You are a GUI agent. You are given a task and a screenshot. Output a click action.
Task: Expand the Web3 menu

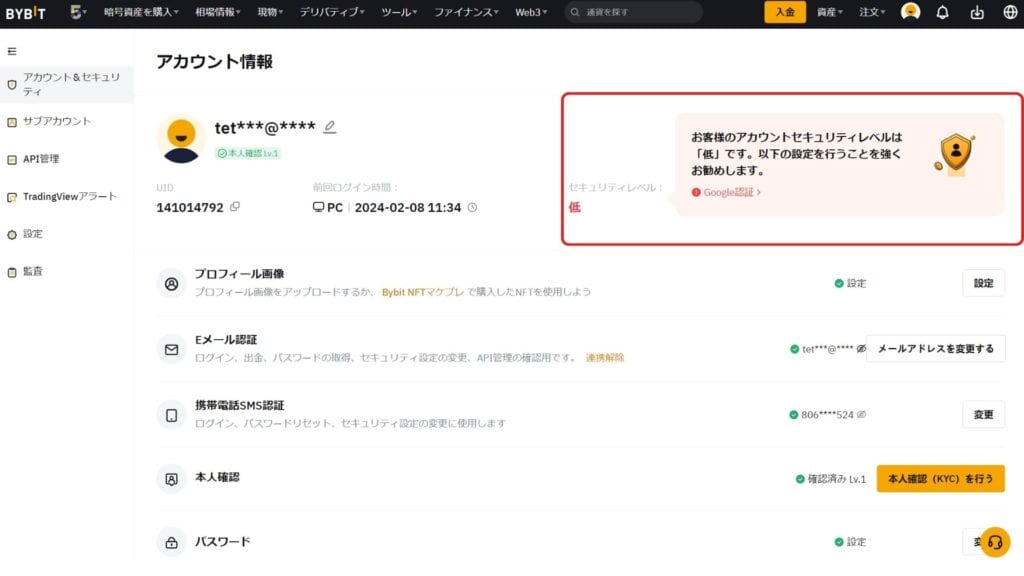(531, 12)
